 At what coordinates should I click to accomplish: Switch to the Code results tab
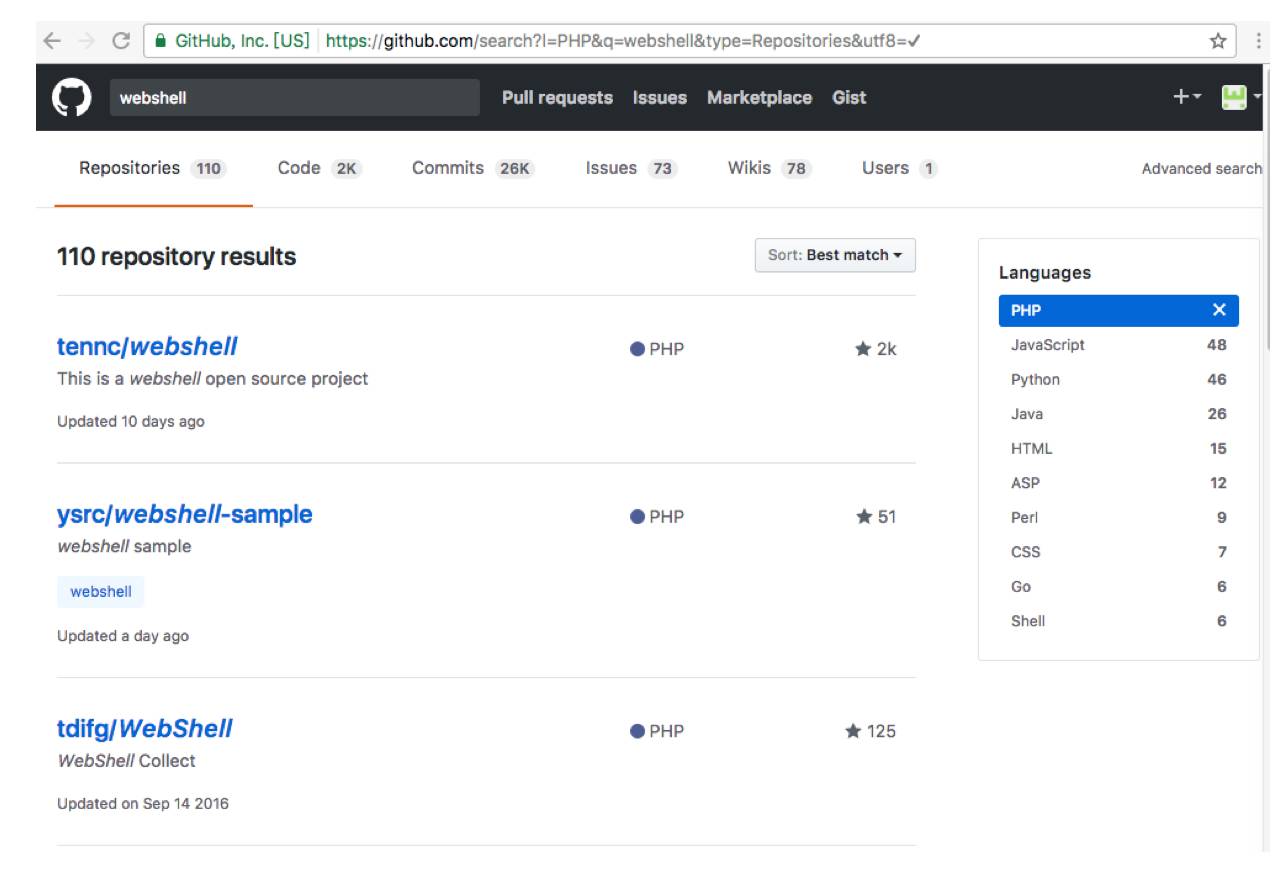point(319,169)
